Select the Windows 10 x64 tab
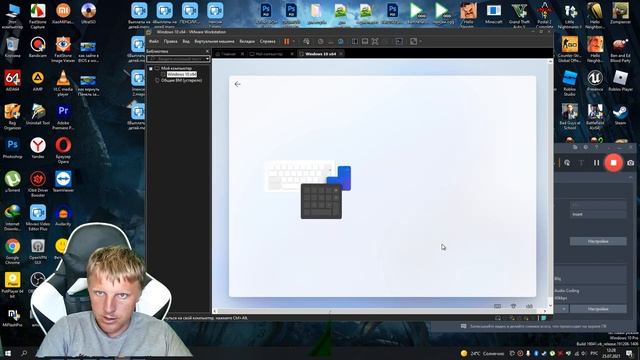Screen dimensions: 640x360 (x=320, y=54)
